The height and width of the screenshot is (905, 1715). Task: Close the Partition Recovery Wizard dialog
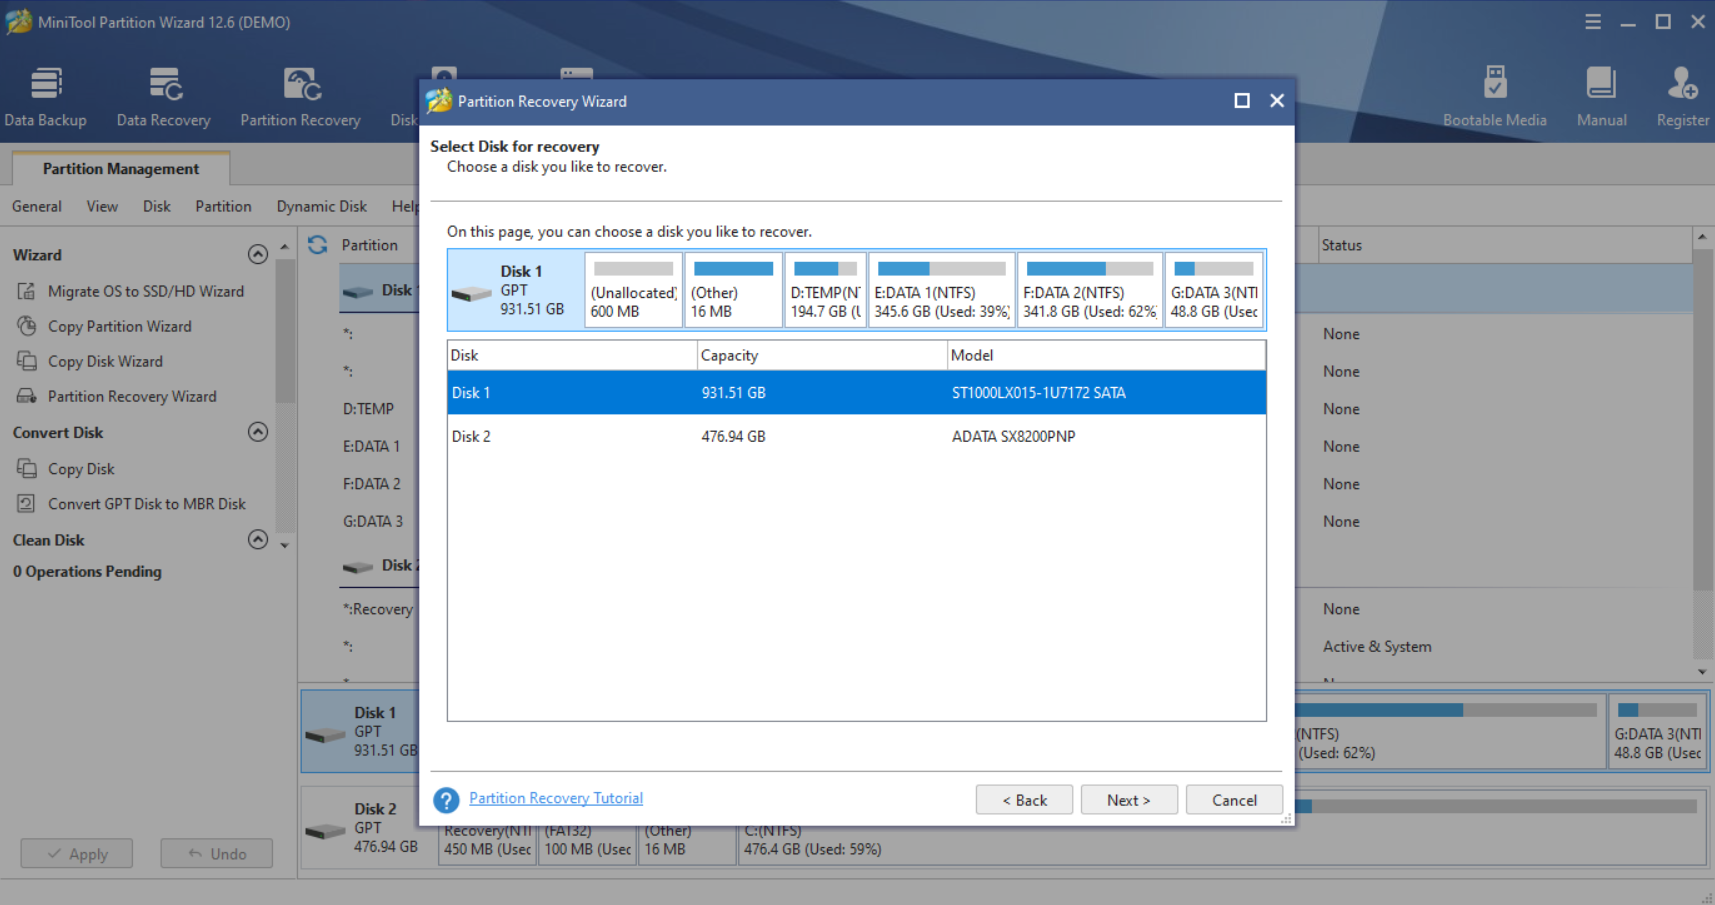point(1277,101)
